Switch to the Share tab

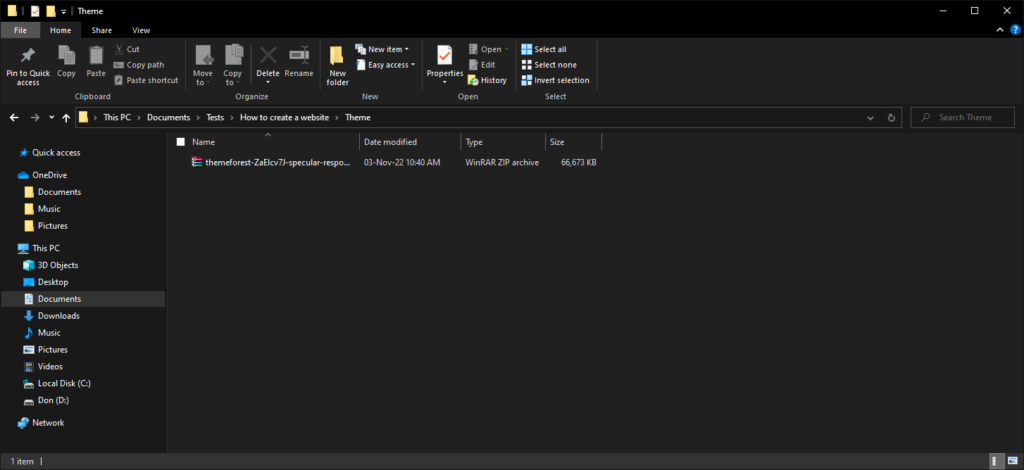[101, 30]
